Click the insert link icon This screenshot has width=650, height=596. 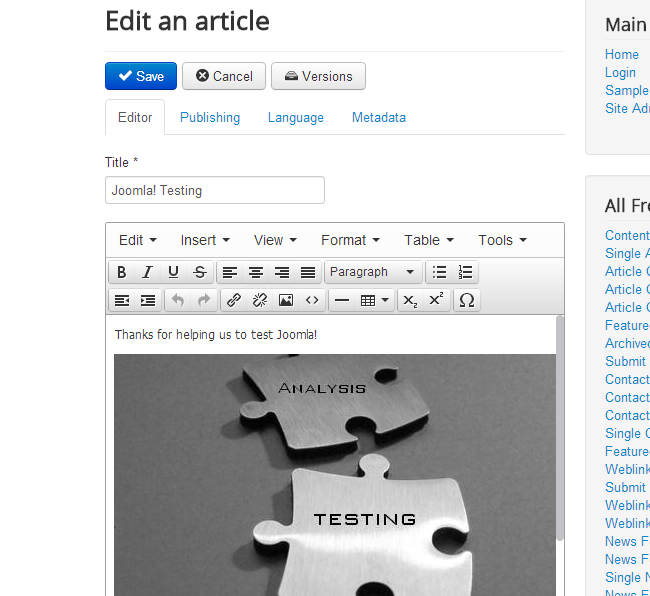(x=233, y=300)
